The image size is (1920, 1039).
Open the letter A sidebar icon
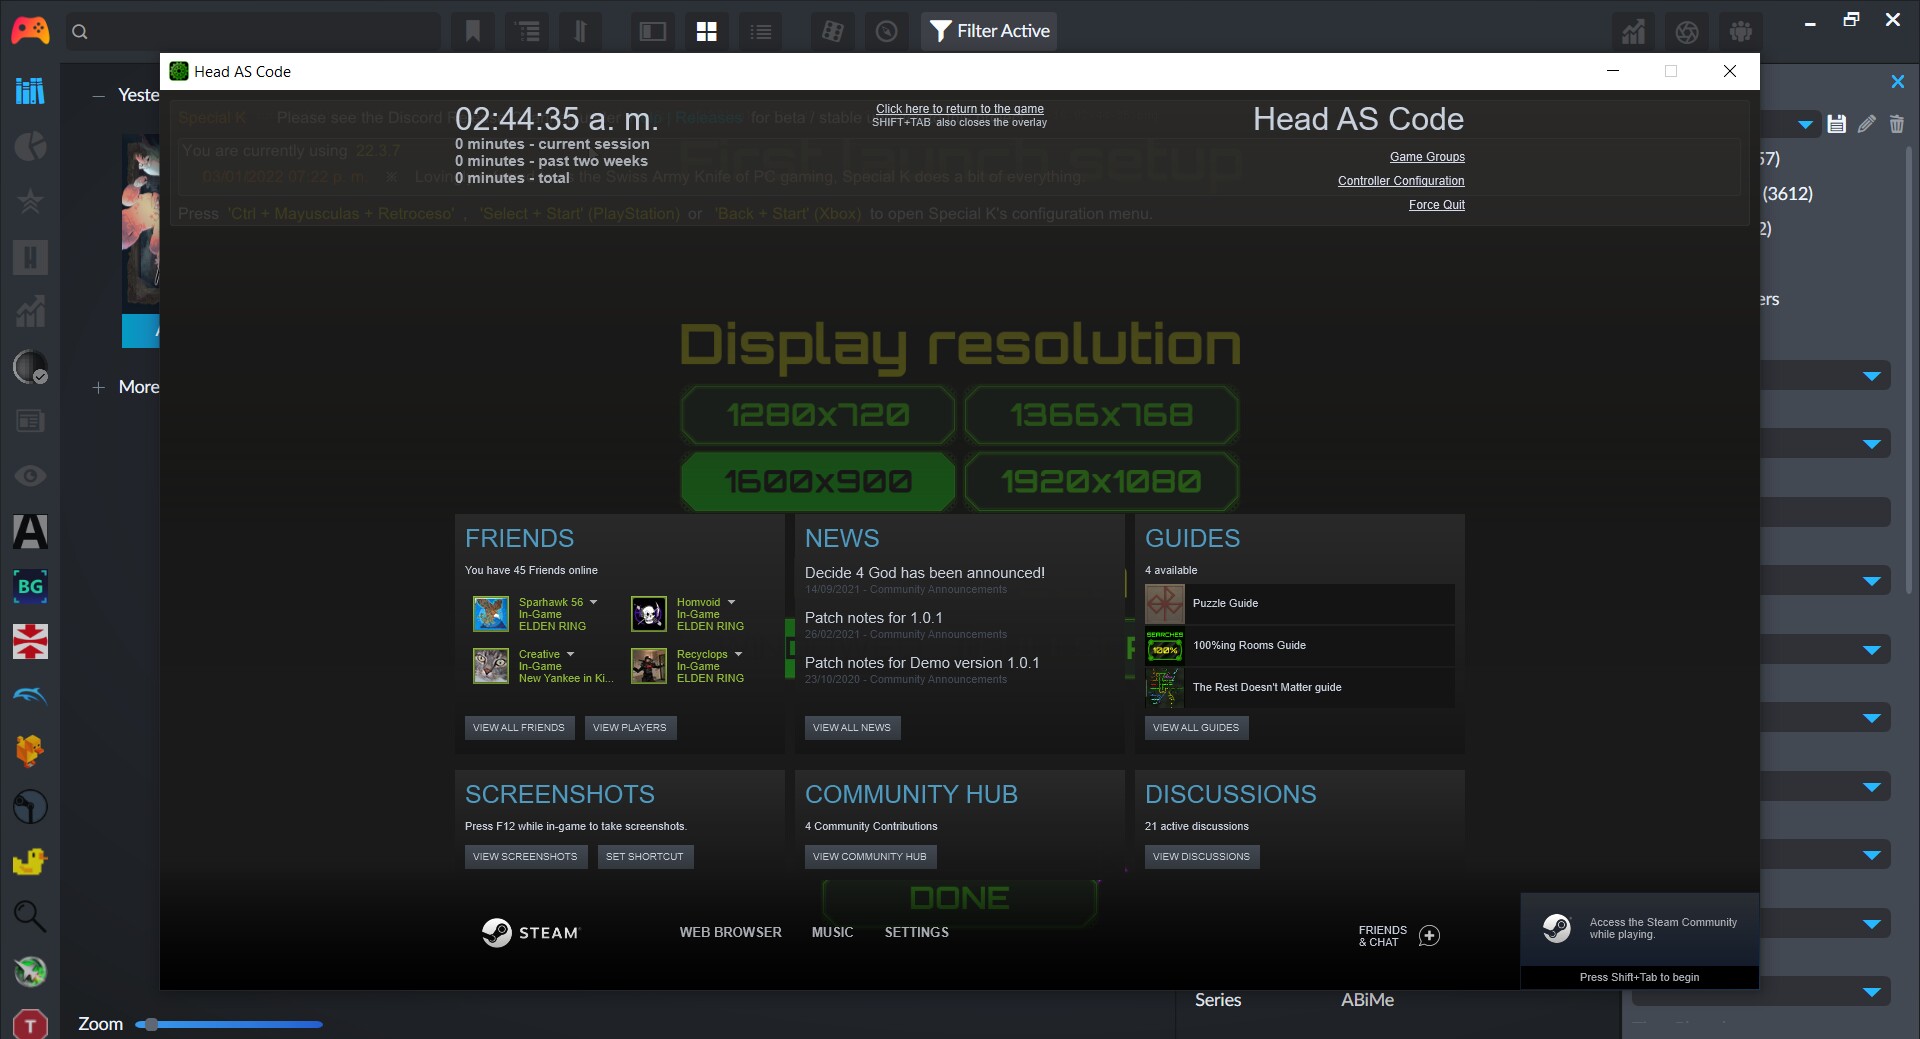(x=30, y=531)
